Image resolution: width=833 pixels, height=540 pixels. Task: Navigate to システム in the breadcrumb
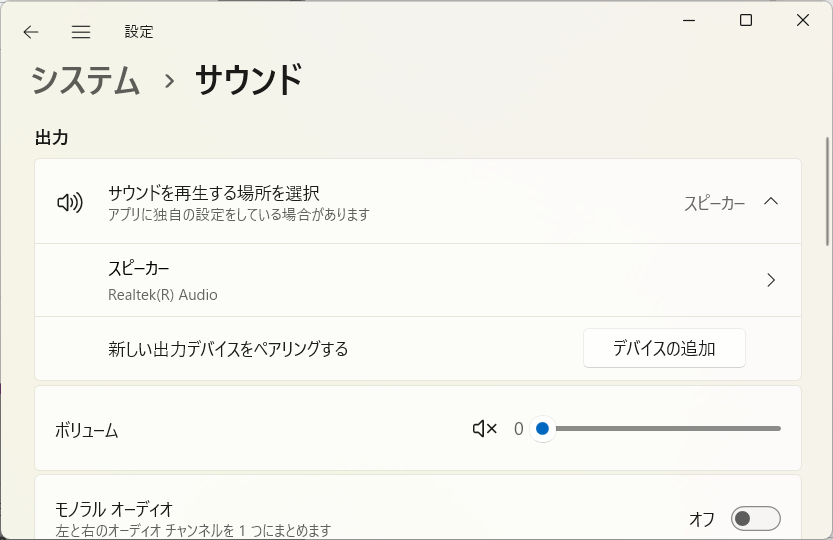[86, 81]
